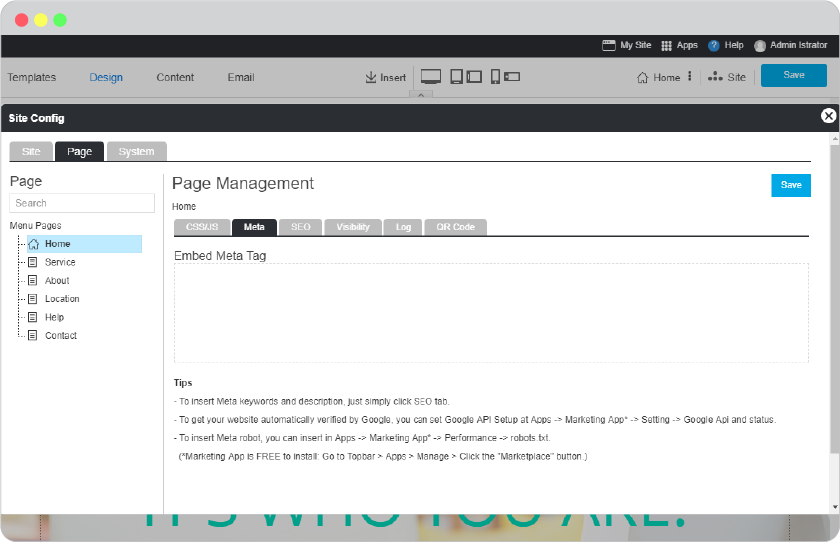The image size is (840, 542).
Task: Open My Site from the top bar
Action: pyautogui.click(x=626, y=46)
